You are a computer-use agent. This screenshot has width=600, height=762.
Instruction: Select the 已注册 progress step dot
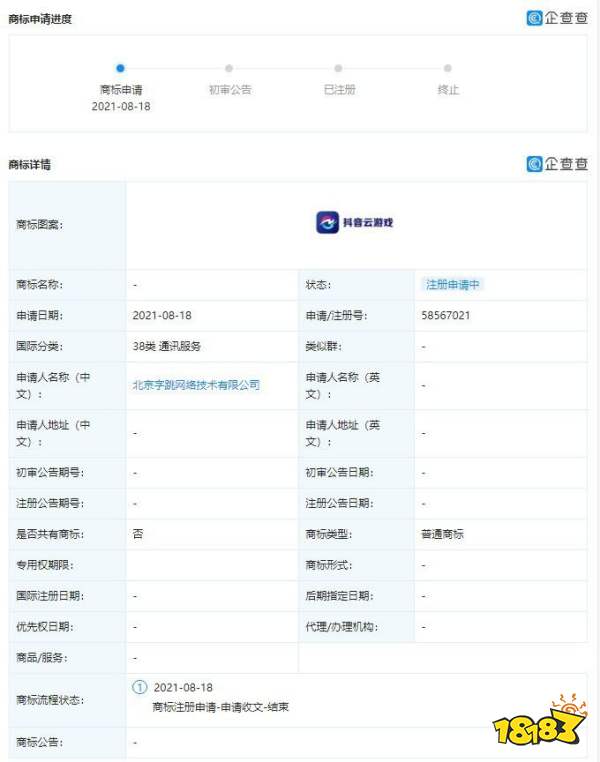(338, 68)
